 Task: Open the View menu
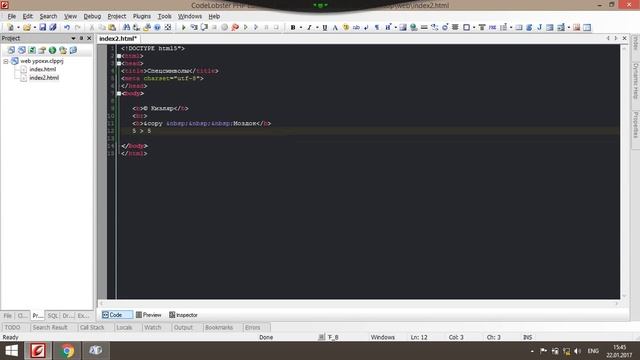click(x=70, y=16)
